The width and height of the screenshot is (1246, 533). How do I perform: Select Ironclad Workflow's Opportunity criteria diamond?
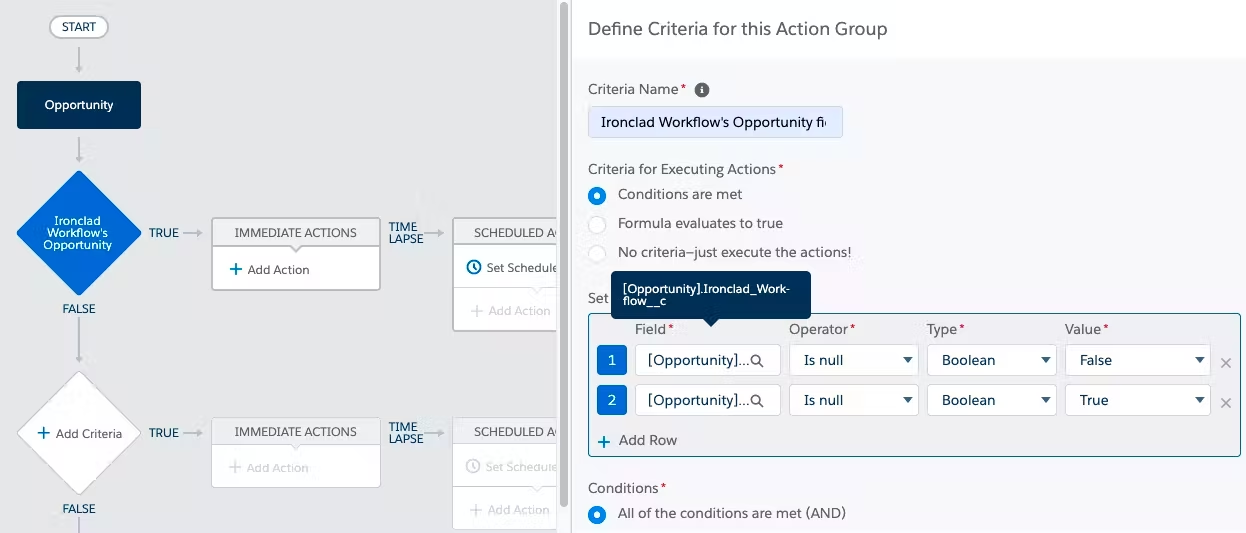(x=78, y=233)
